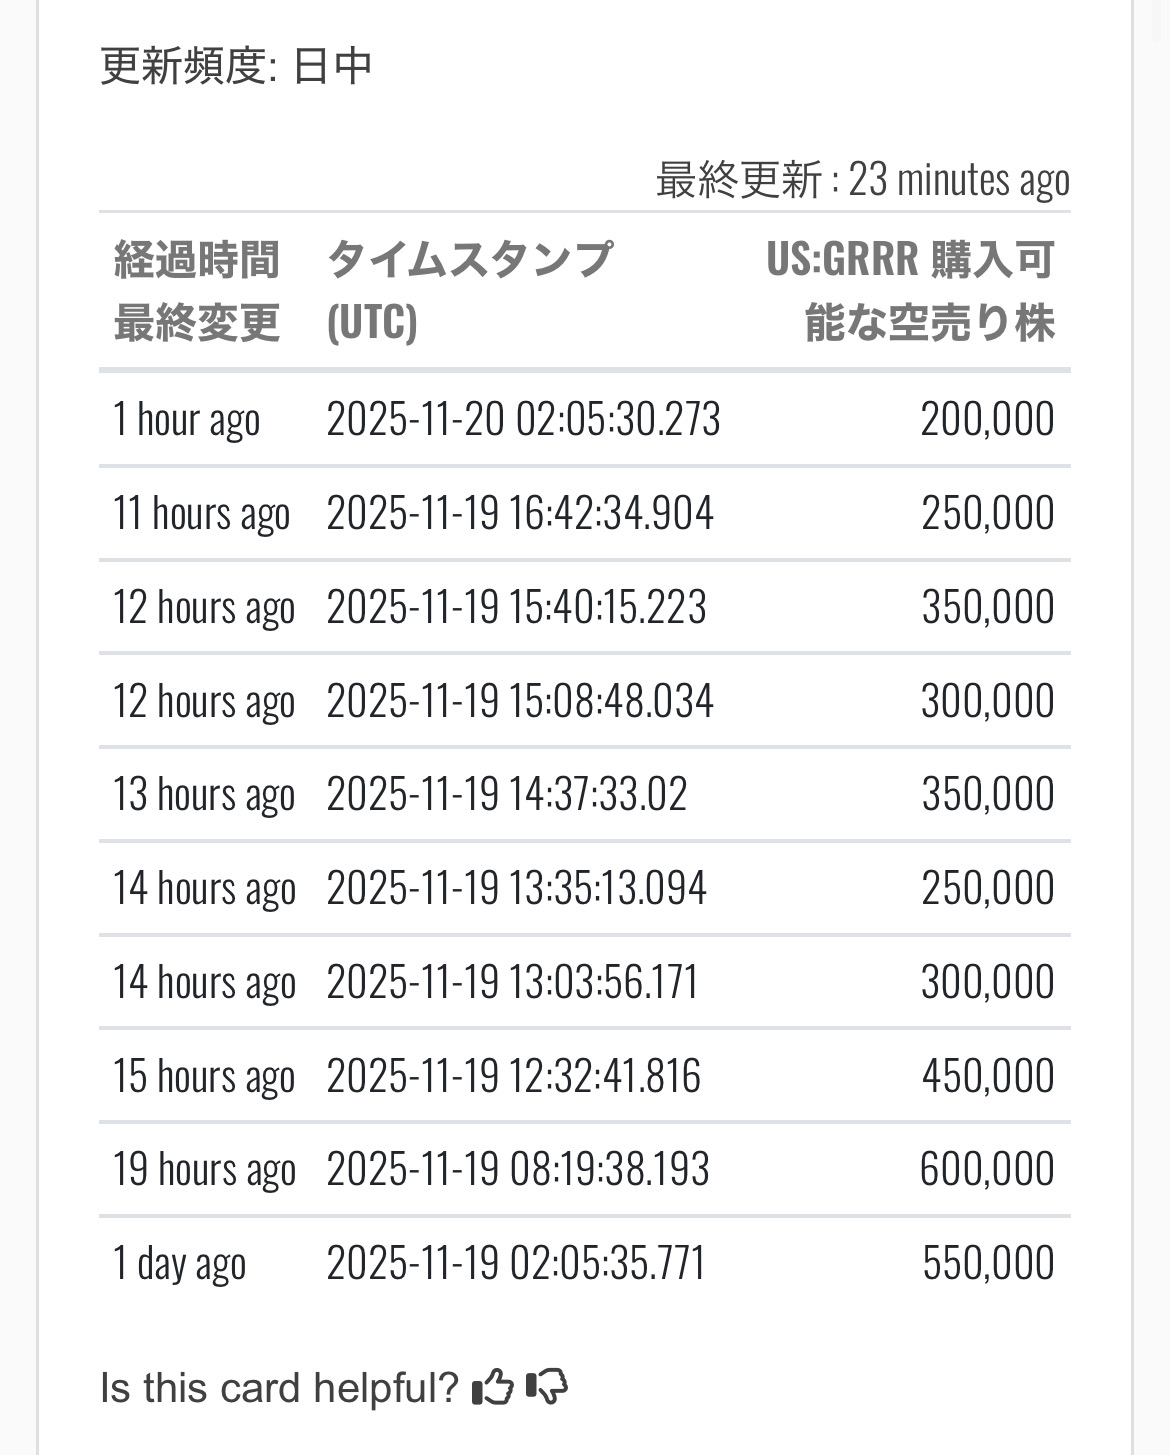Click the 600,000 shares value
This screenshot has height=1455, width=1170.
click(987, 1169)
